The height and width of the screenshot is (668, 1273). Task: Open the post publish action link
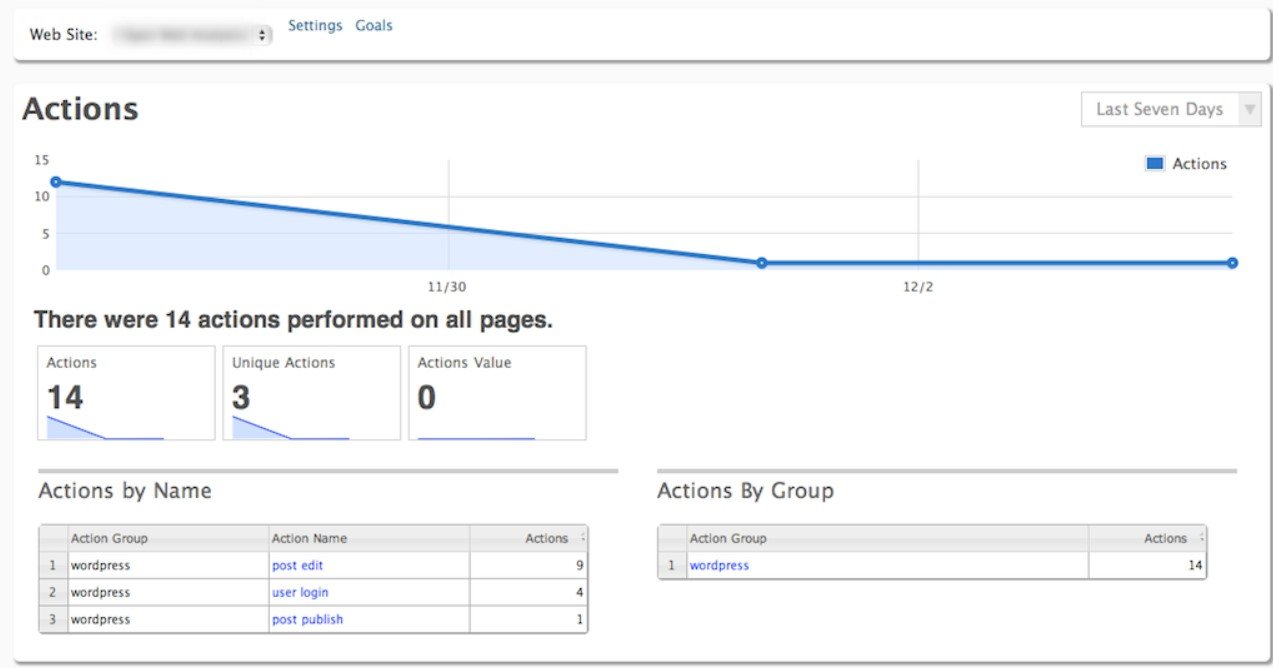307,620
